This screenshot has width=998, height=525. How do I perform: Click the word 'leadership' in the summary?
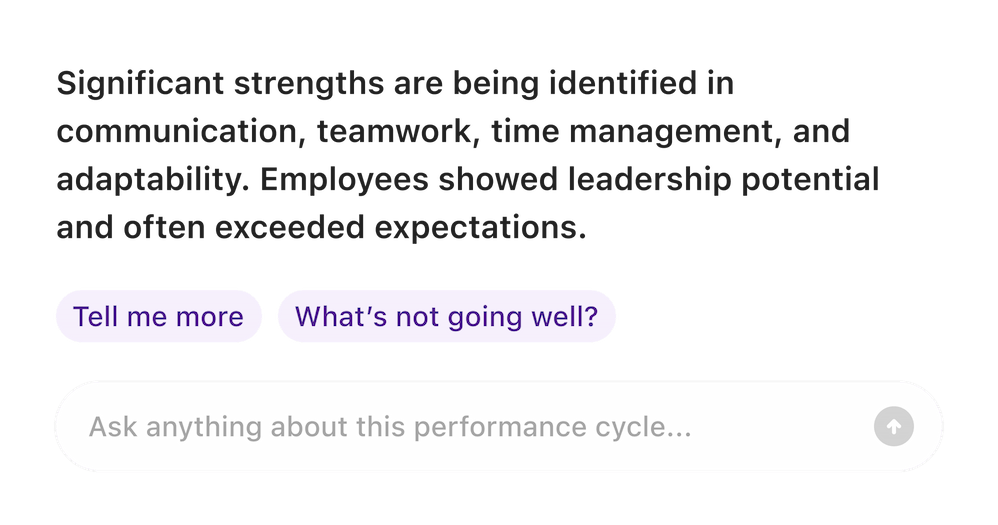click(x=649, y=180)
